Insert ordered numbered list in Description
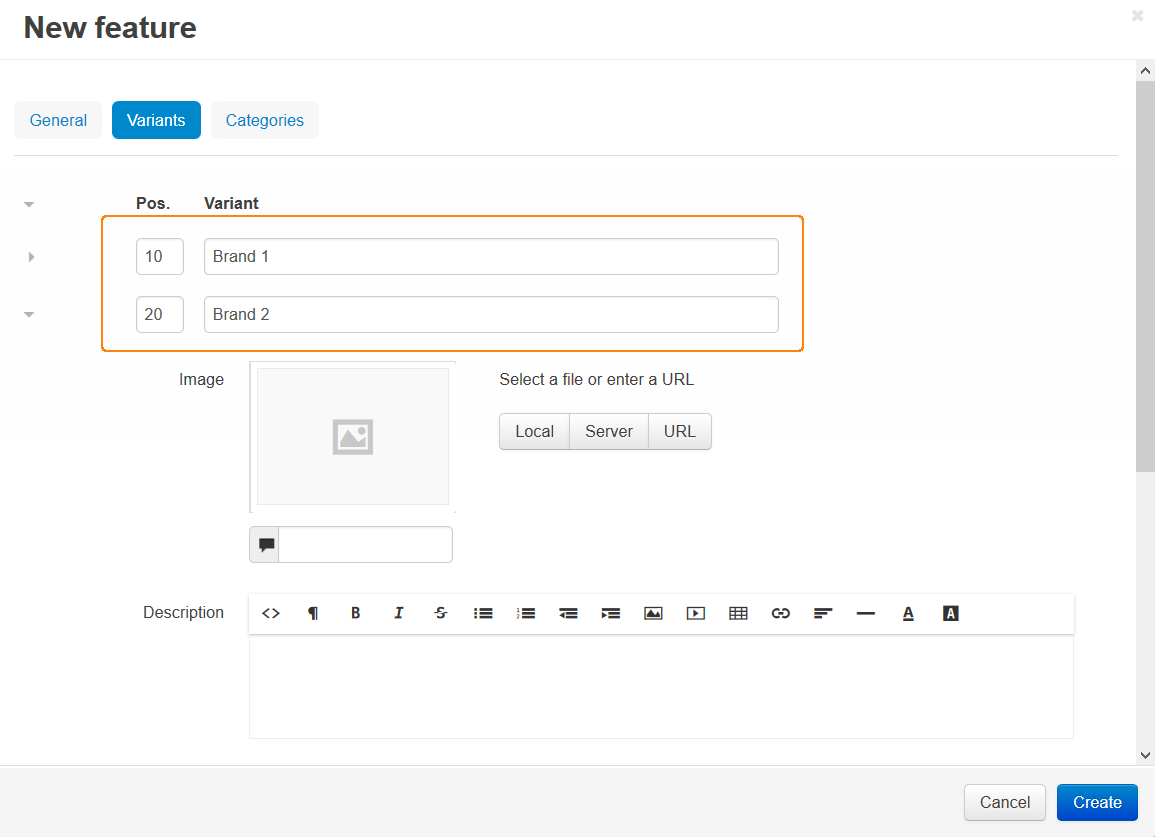 (x=526, y=613)
